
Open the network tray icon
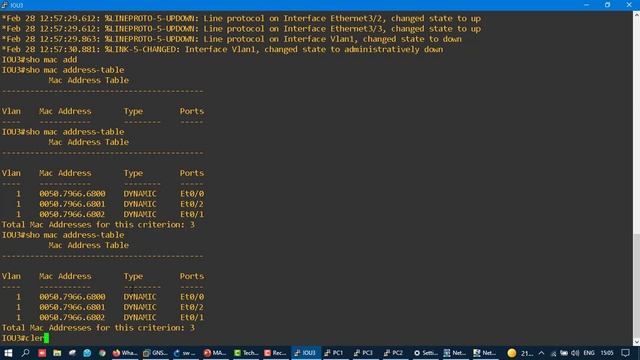pos(553,353)
